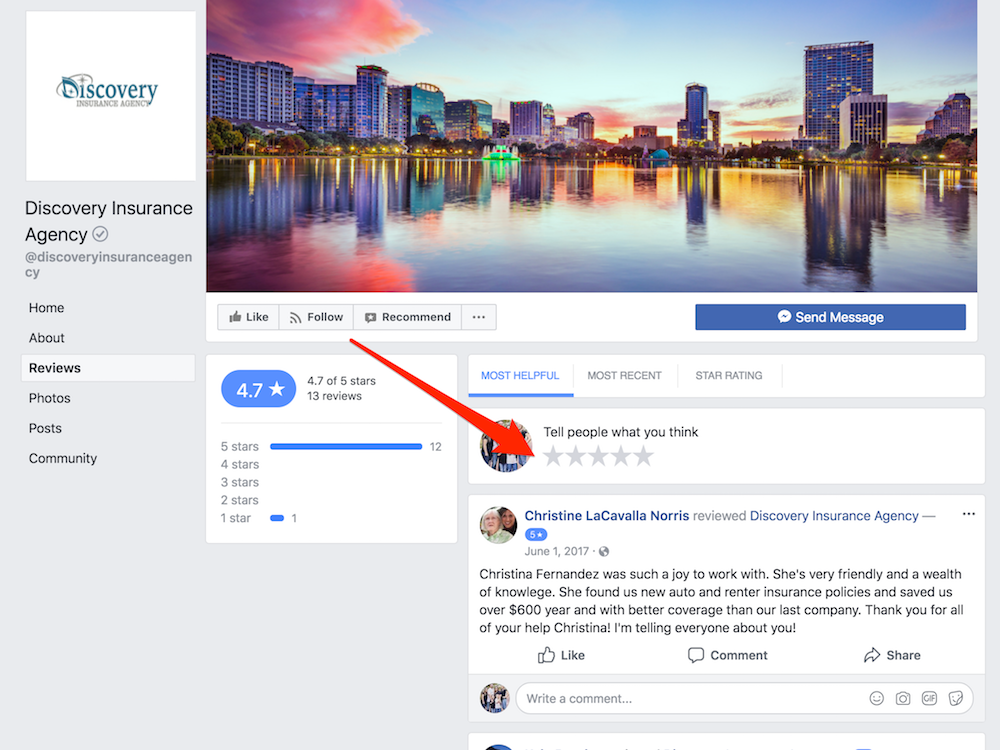Click the verified badge next to Agency
The image size is (1000, 750).
click(100, 234)
